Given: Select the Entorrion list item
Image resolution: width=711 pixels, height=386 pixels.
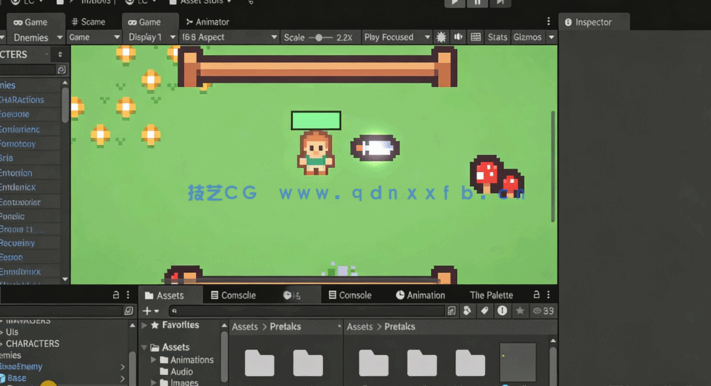Looking at the screenshot, I should point(16,173).
